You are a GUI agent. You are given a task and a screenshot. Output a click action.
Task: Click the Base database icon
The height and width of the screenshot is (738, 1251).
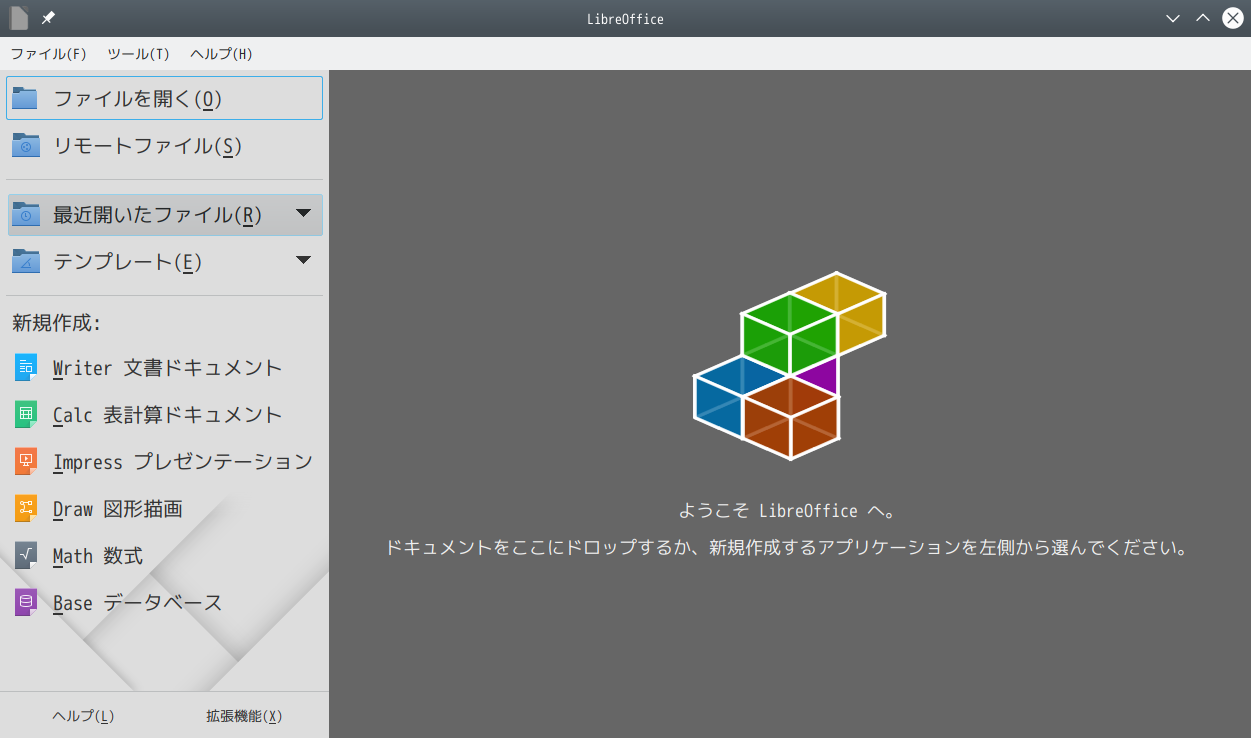26,603
